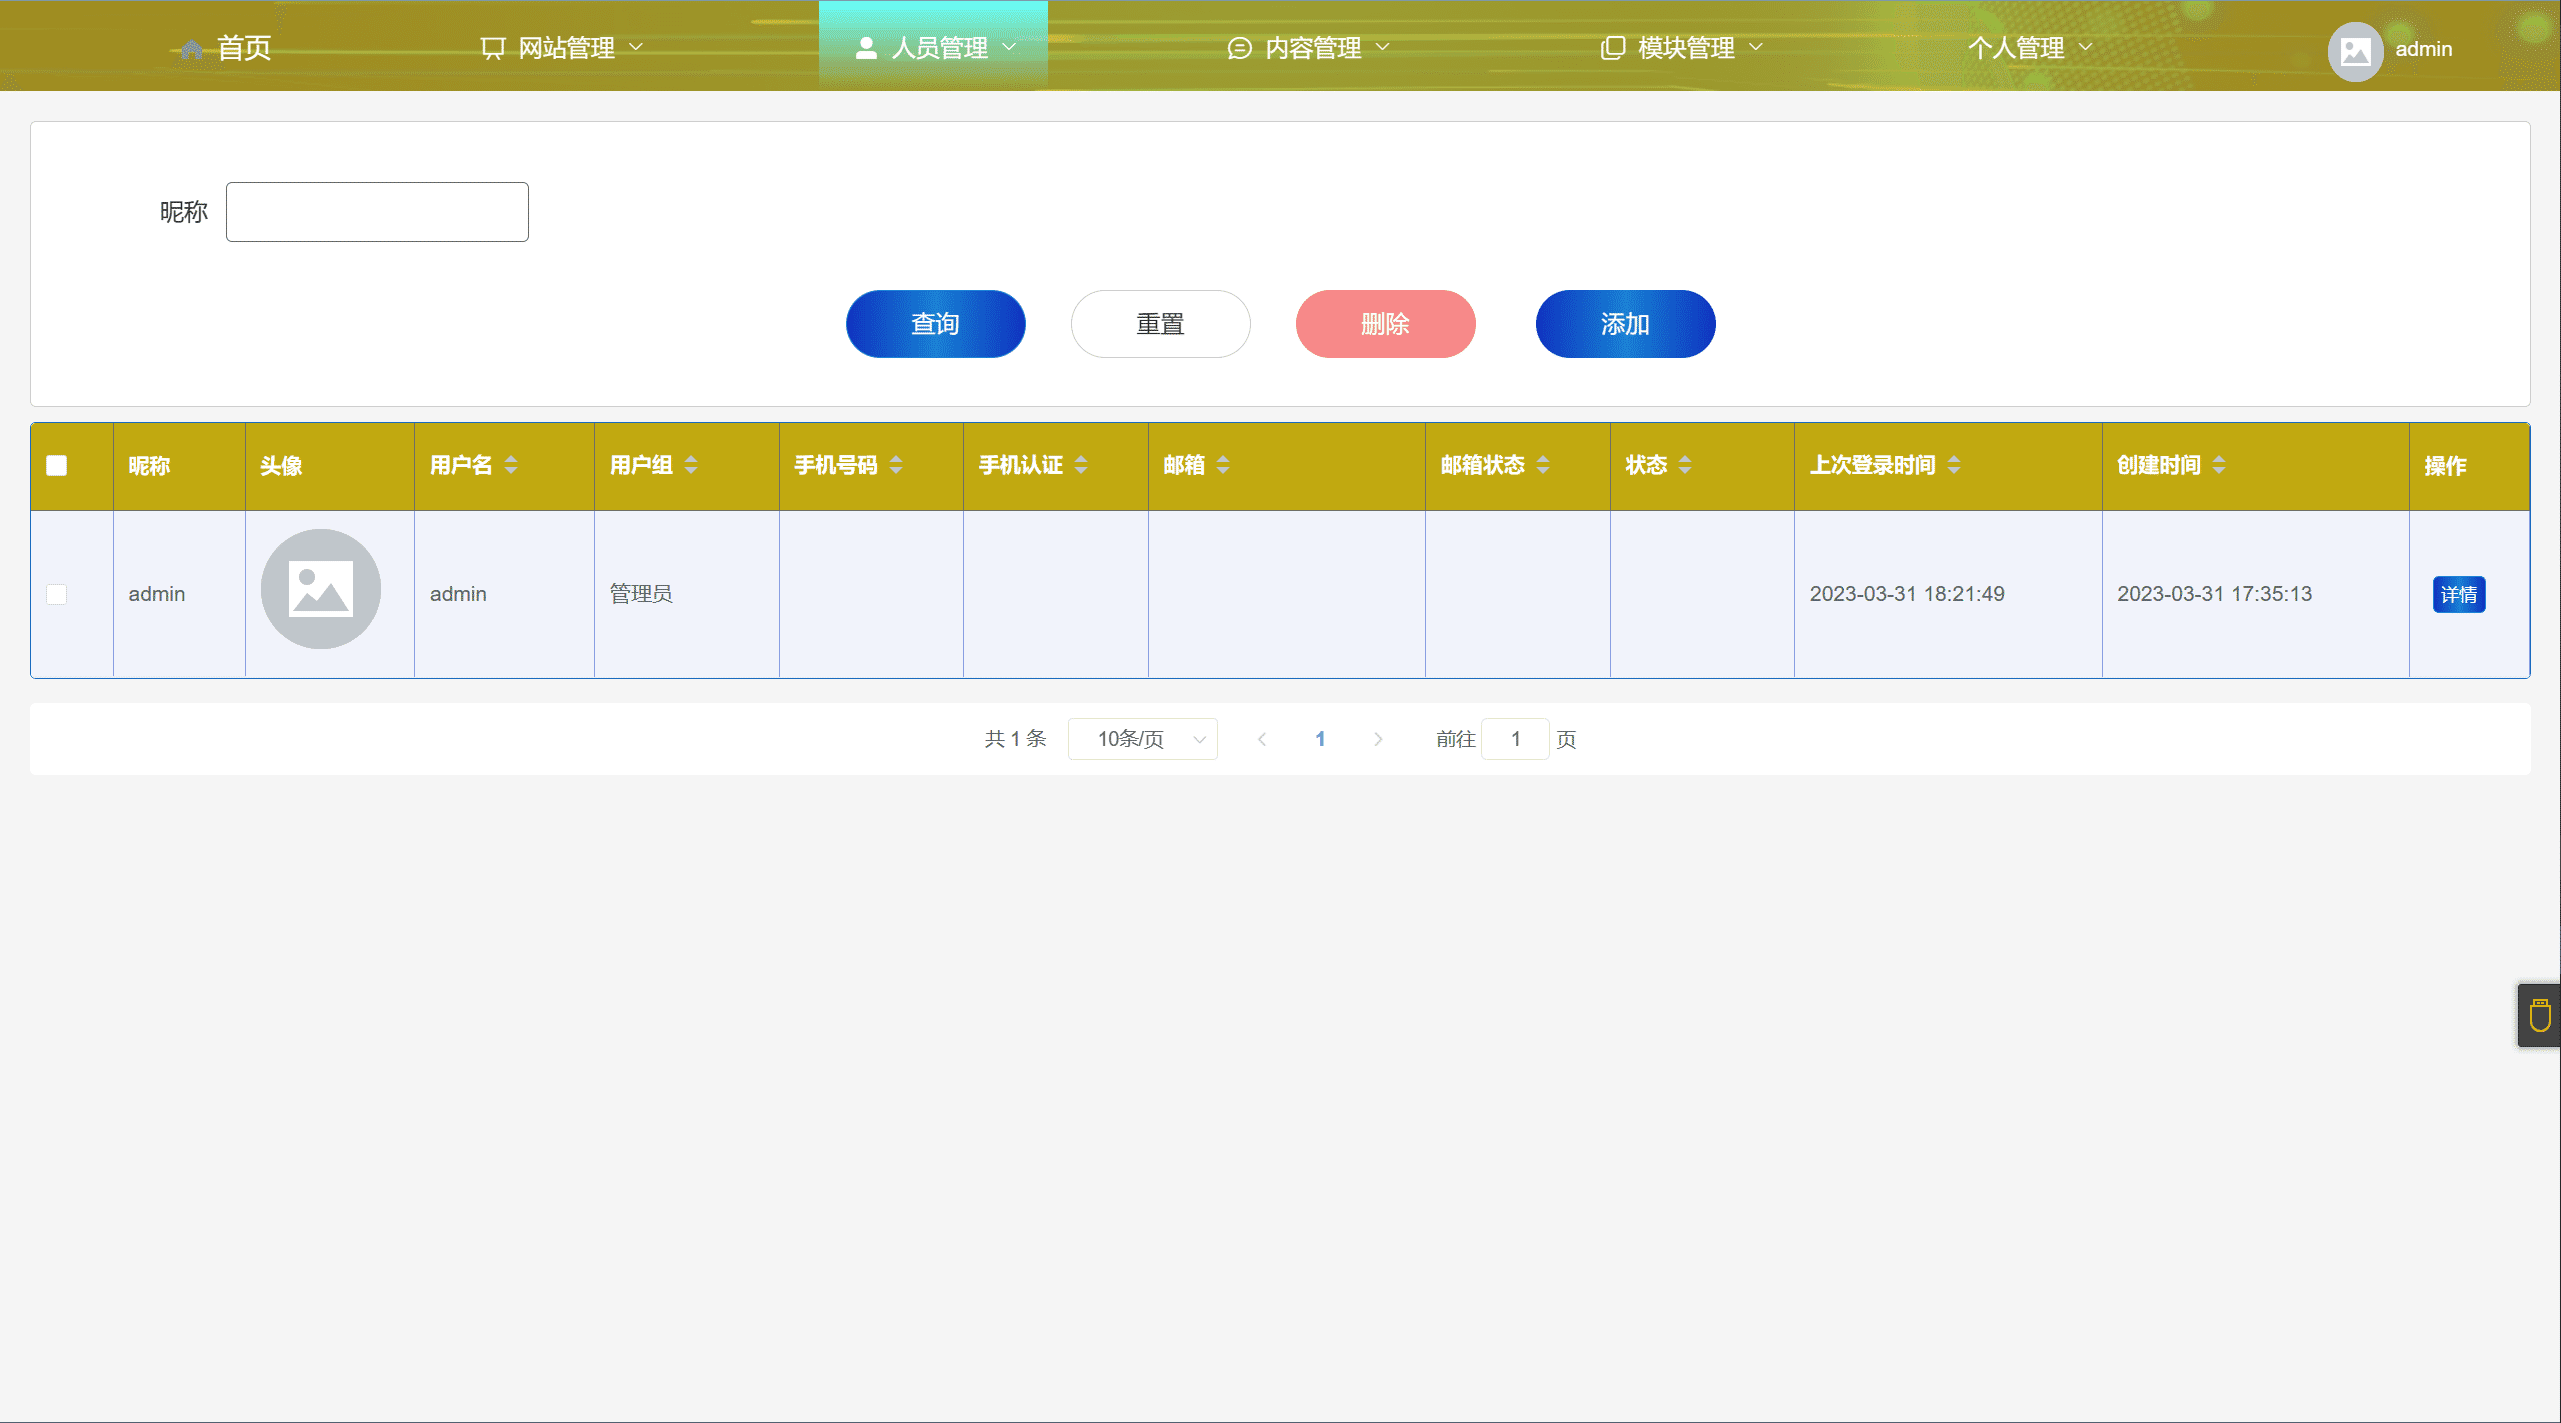Click the 详情 button in admin row

tap(2458, 595)
